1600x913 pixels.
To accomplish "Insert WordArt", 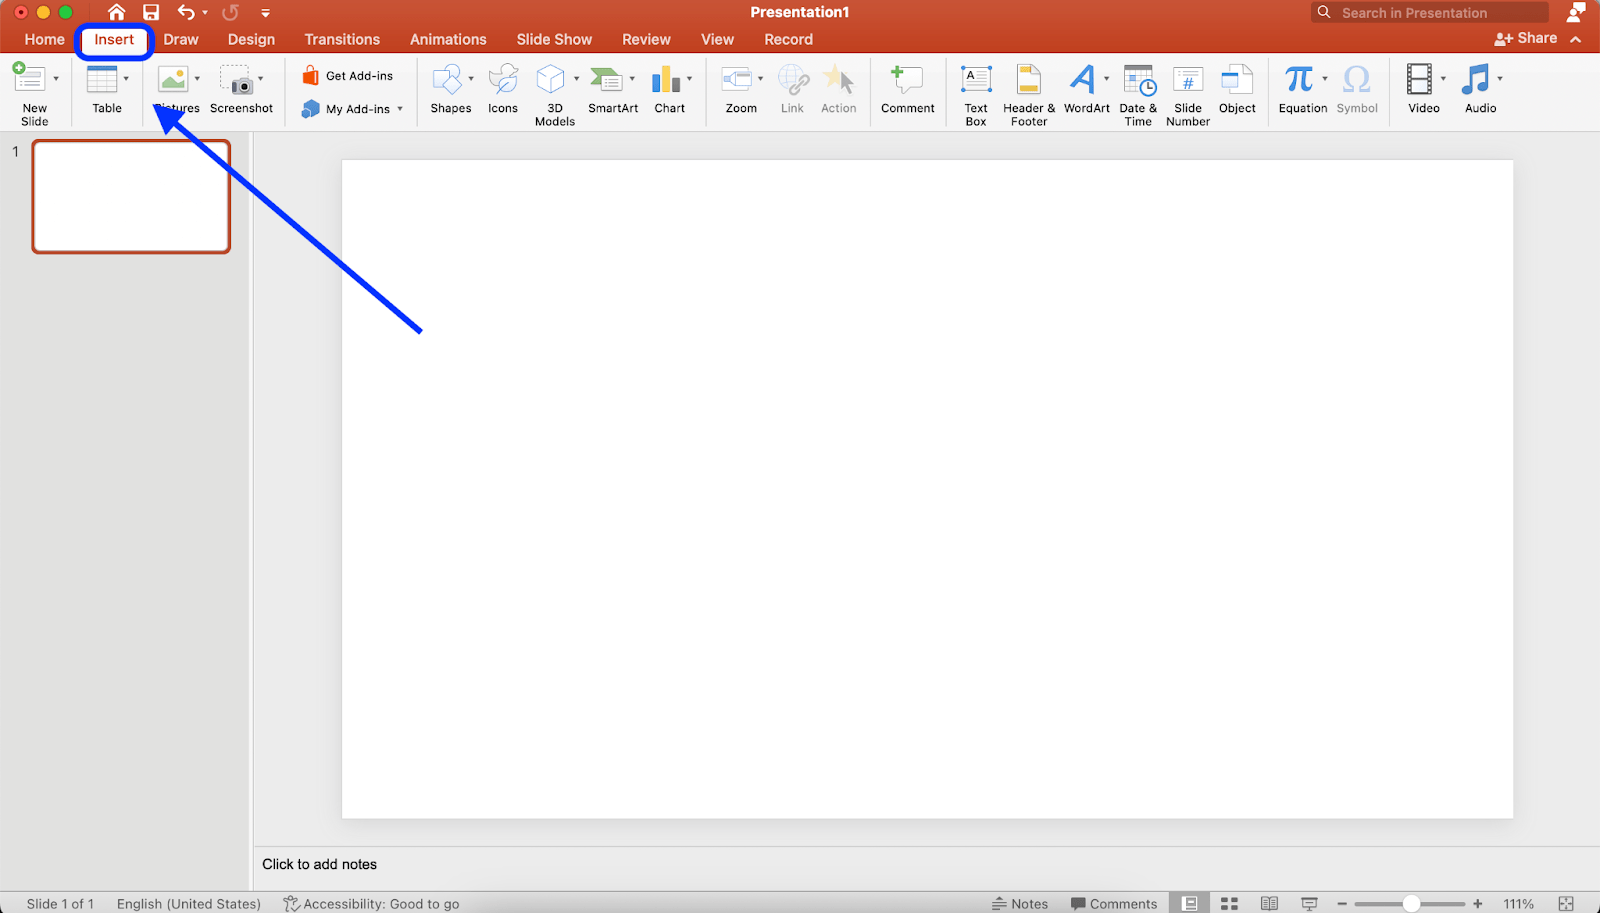I will (1086, 92).
